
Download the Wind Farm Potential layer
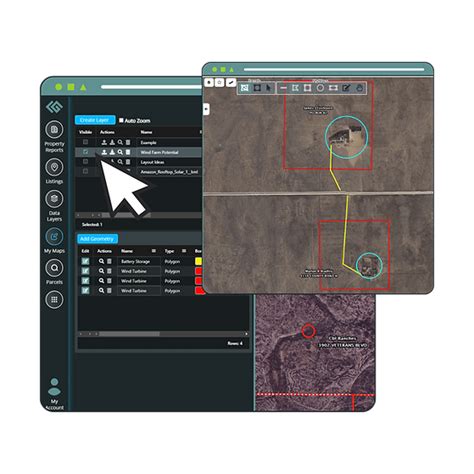pos(112,152)
